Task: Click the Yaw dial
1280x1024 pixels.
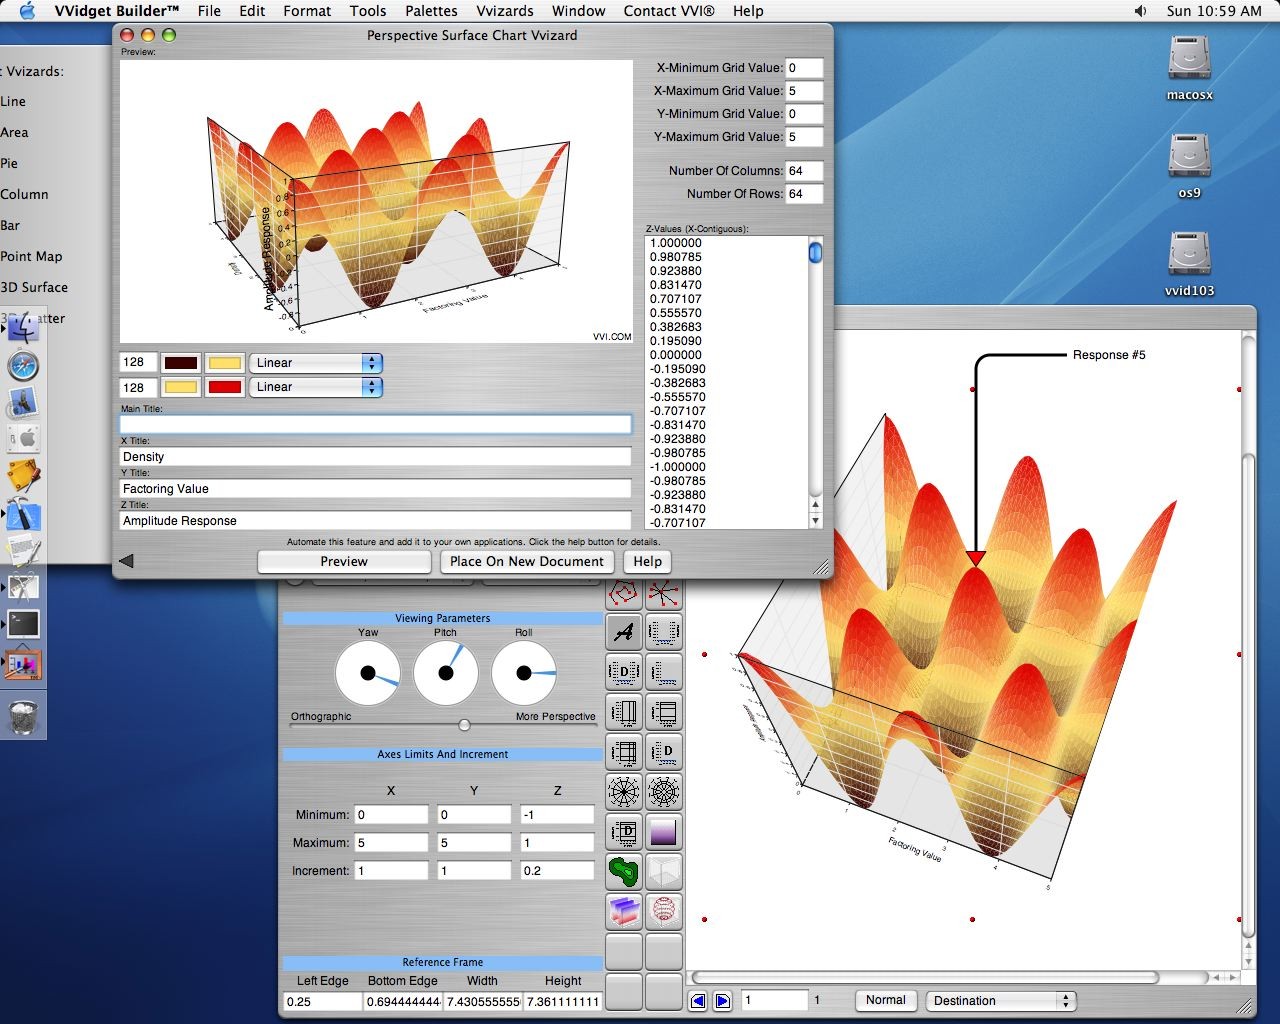Action: coord(367,673)
